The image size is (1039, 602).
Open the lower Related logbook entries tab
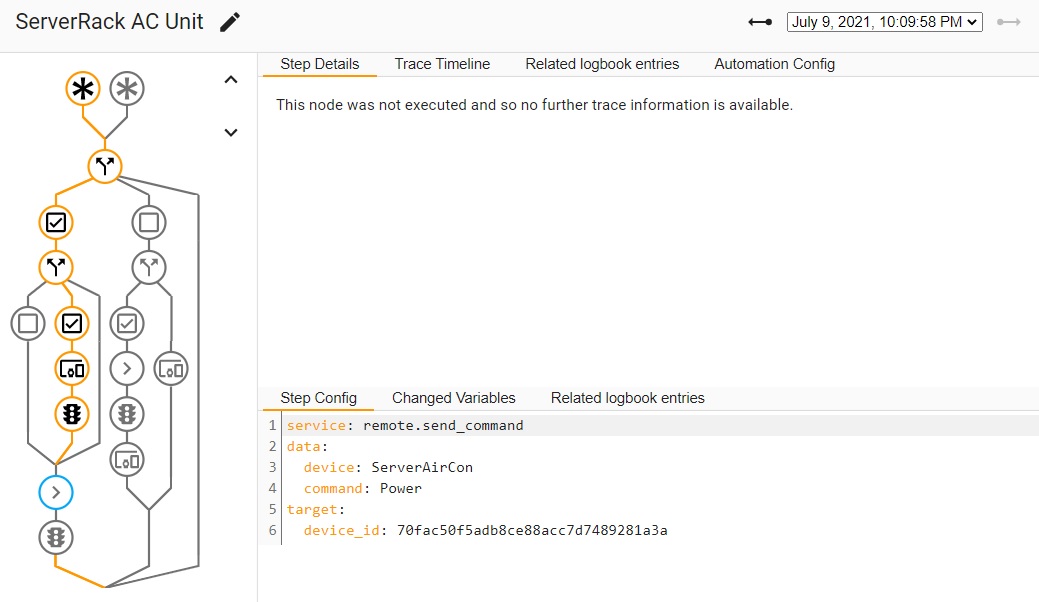(x=628, y=398)
